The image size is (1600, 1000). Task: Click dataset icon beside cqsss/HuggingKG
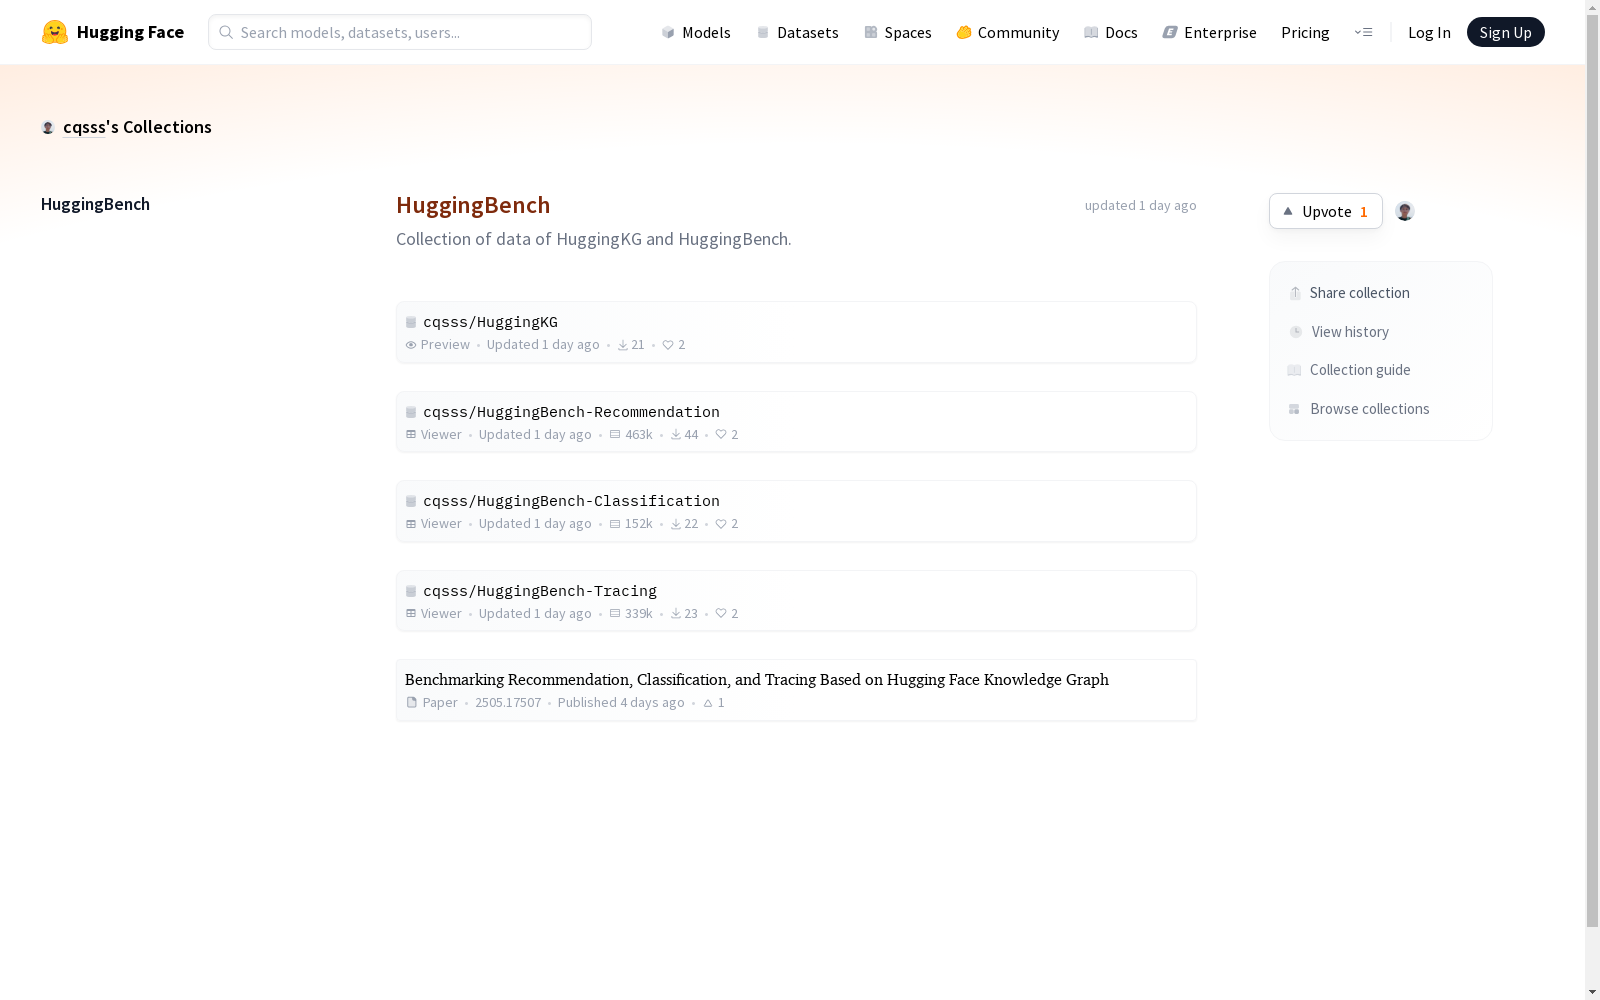(x=411, y=322)
